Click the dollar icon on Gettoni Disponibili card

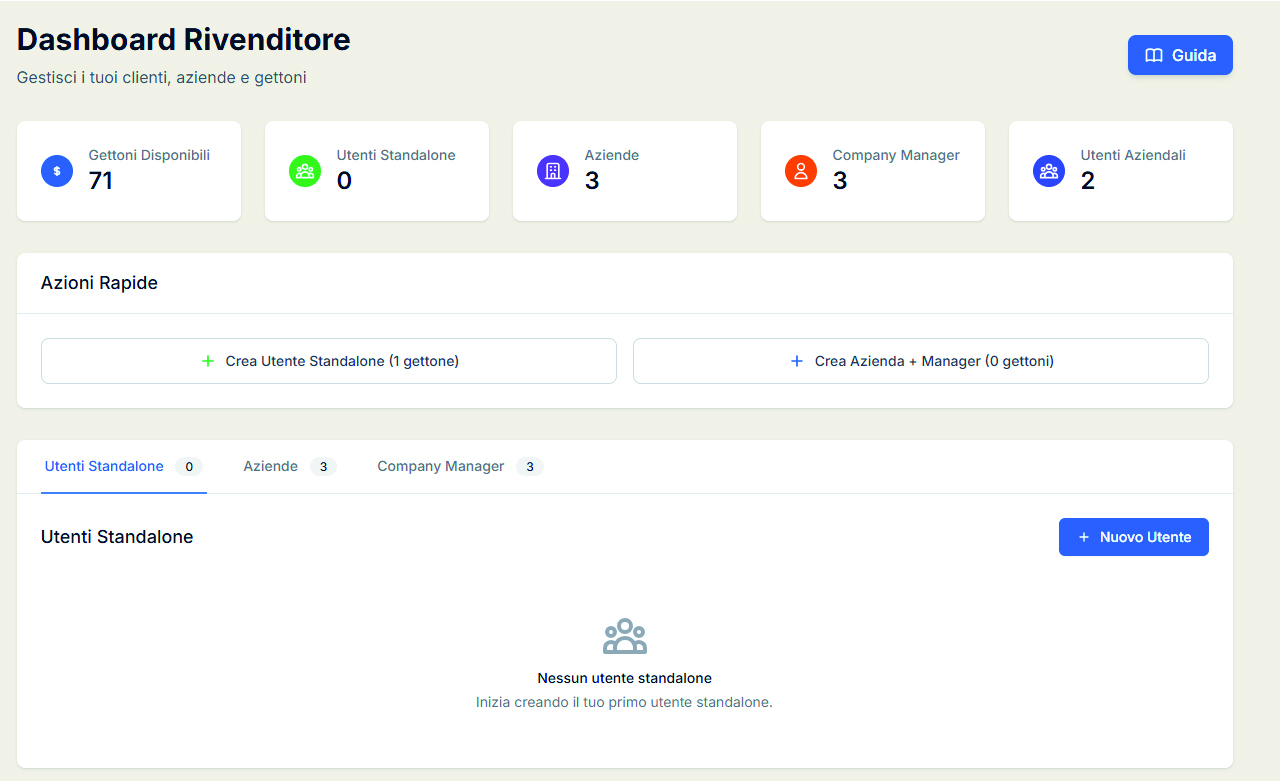click(x=57, y=171)
